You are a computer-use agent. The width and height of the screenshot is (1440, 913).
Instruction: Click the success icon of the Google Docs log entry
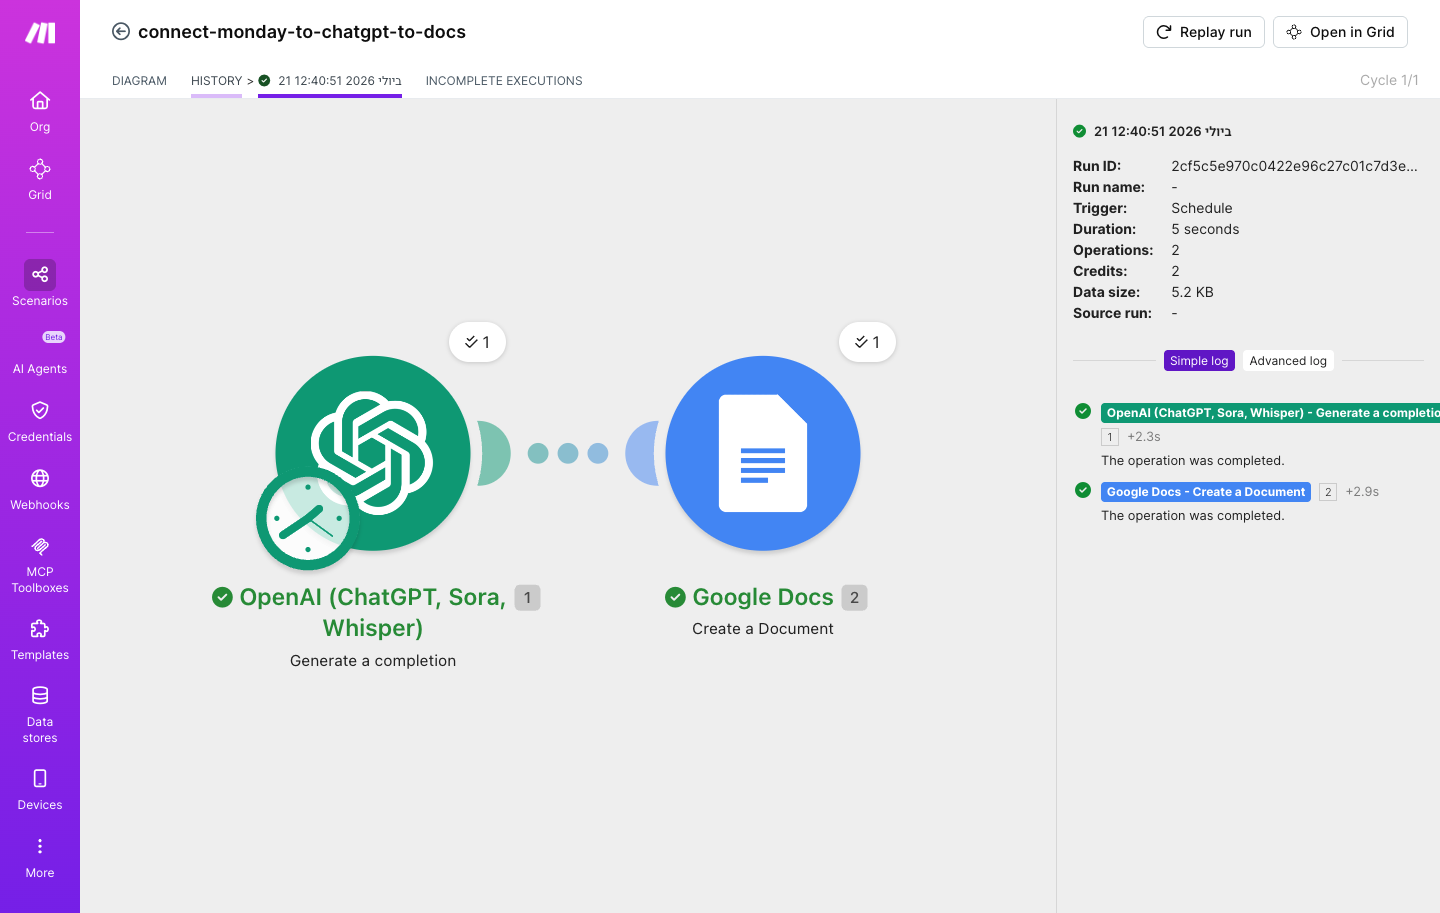[1083, 490]
